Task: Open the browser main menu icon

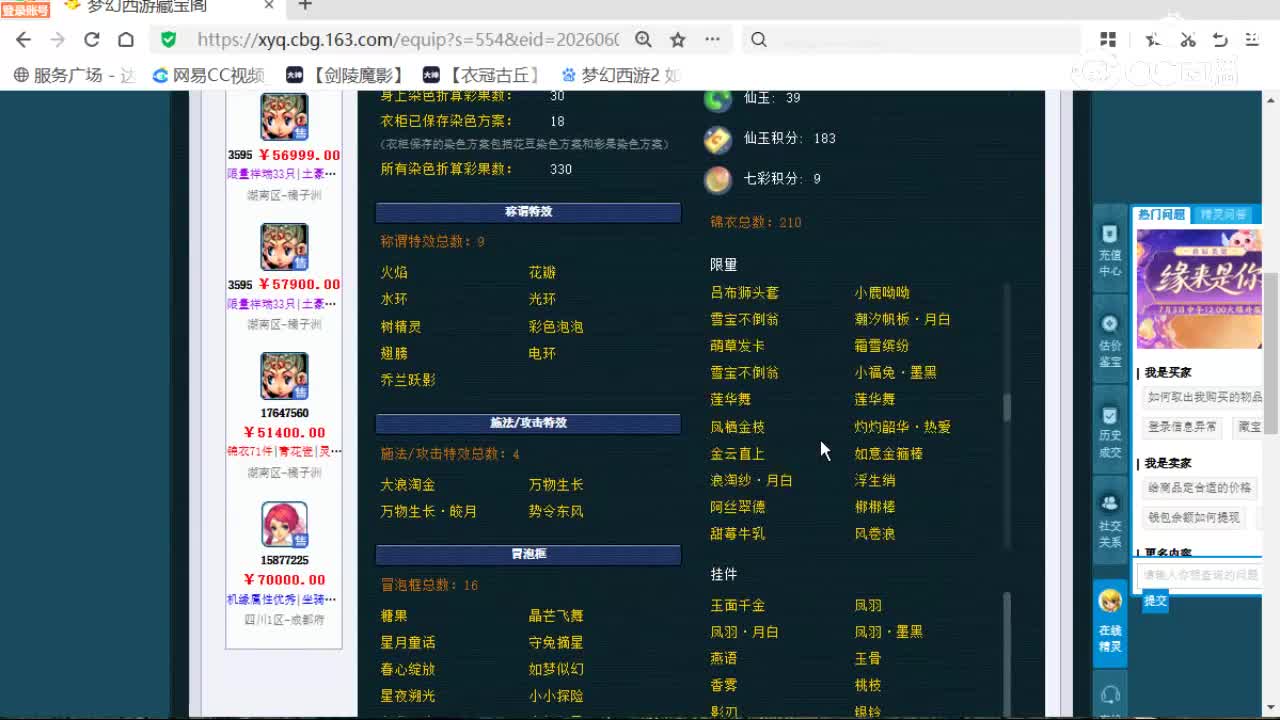Action: point(1252,40)
